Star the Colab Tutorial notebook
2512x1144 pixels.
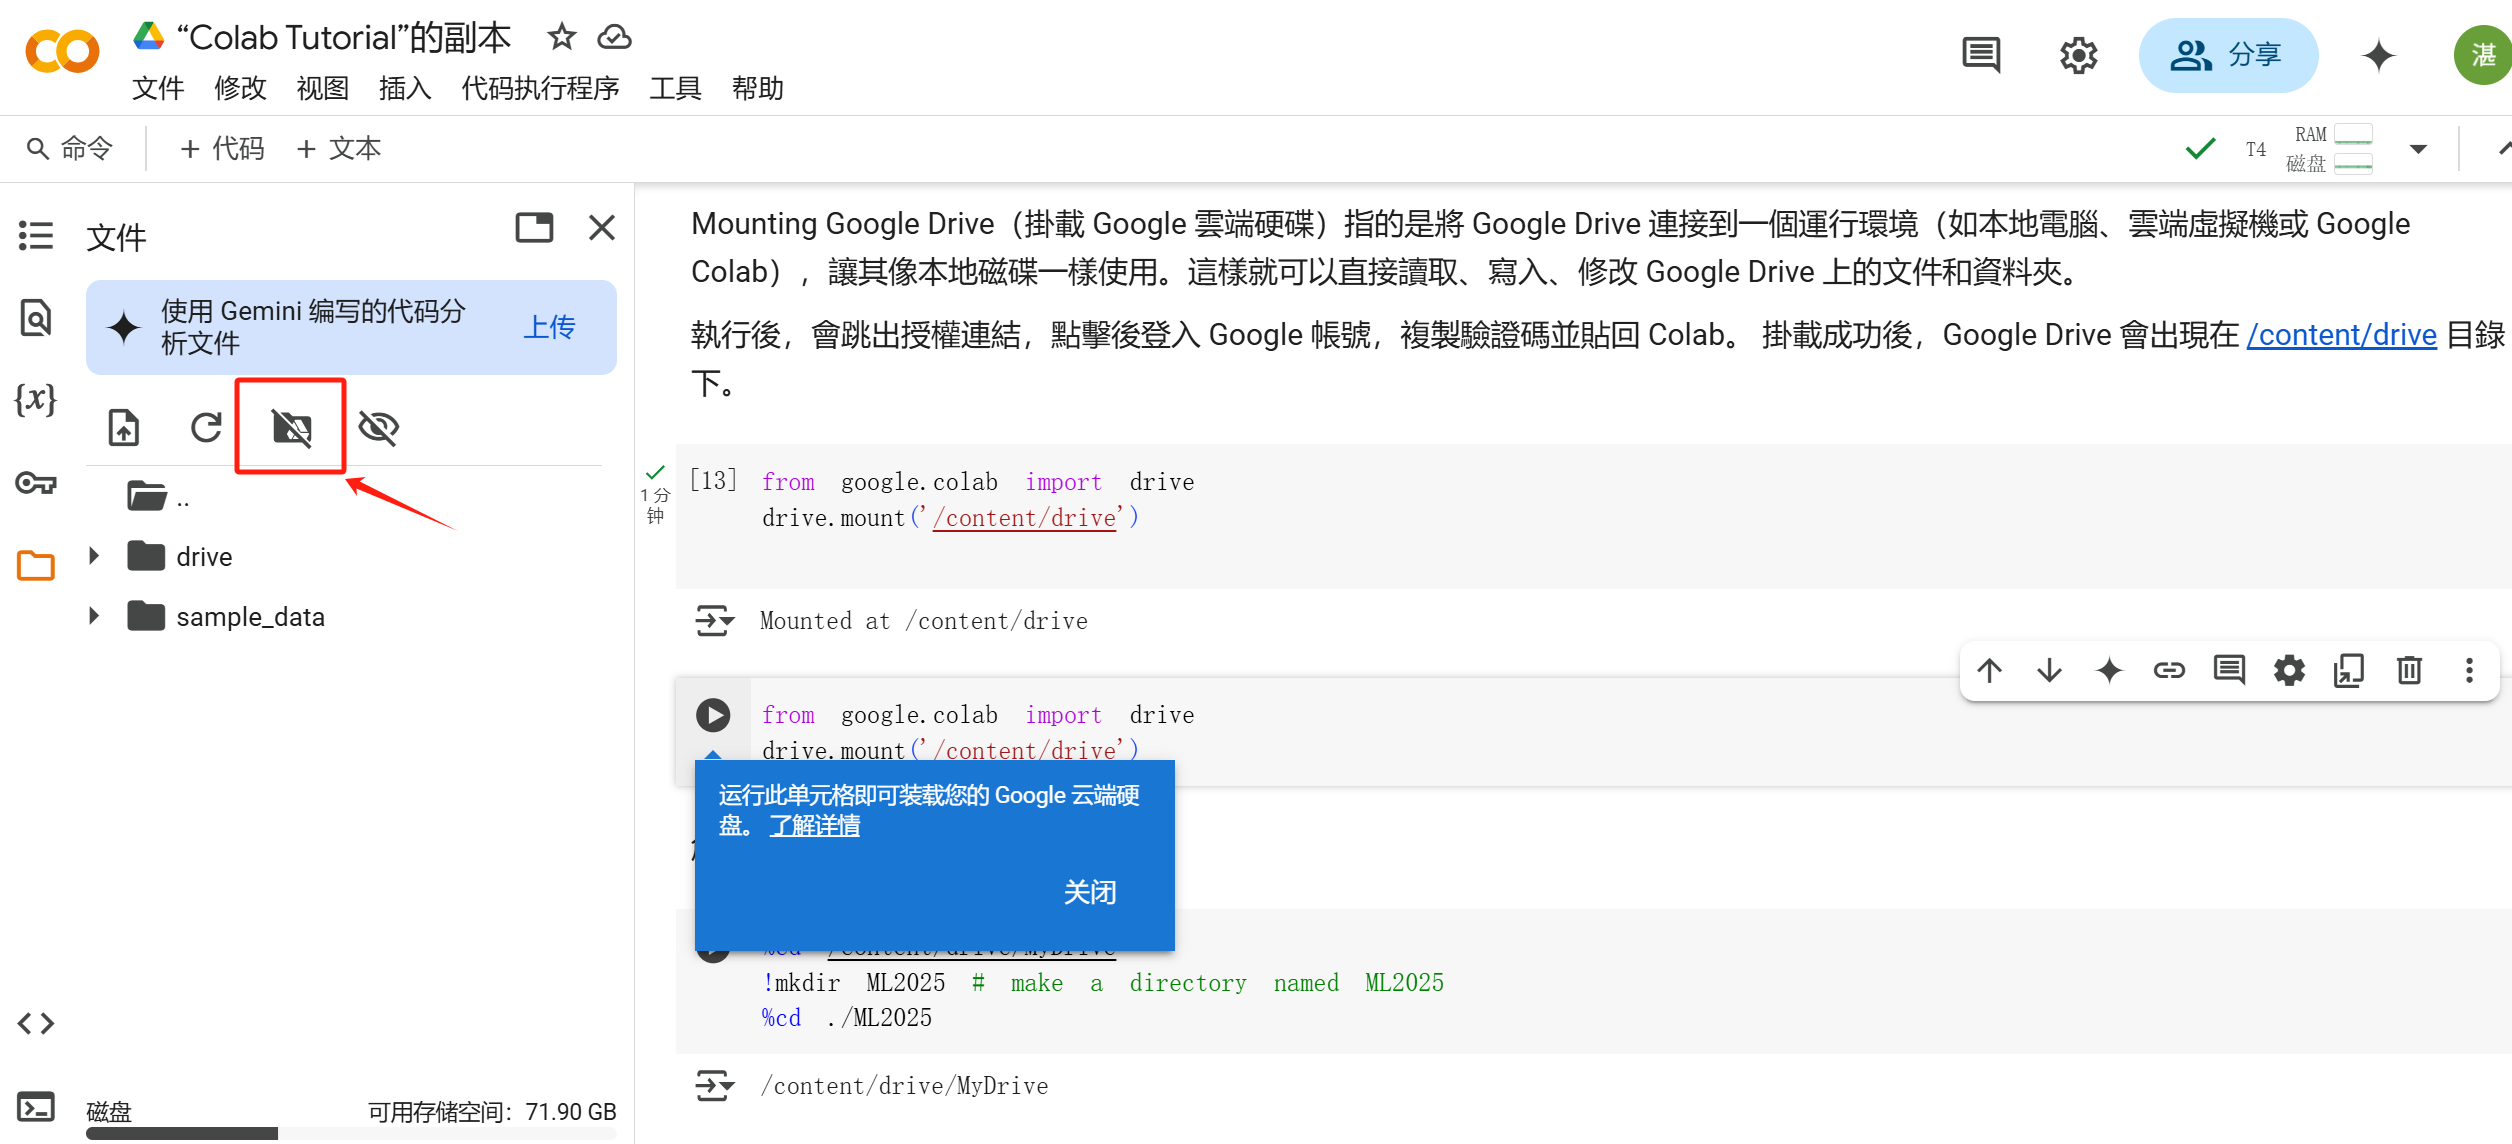click(561, 38)
